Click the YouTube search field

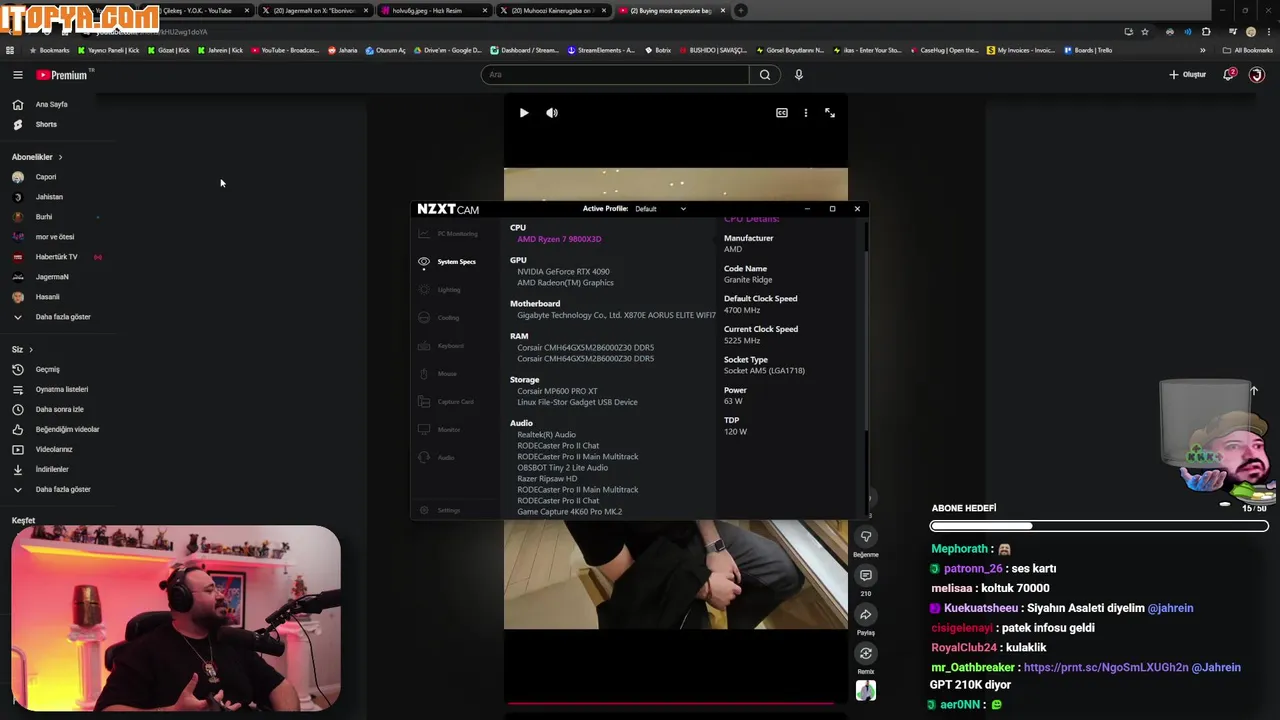615,75
